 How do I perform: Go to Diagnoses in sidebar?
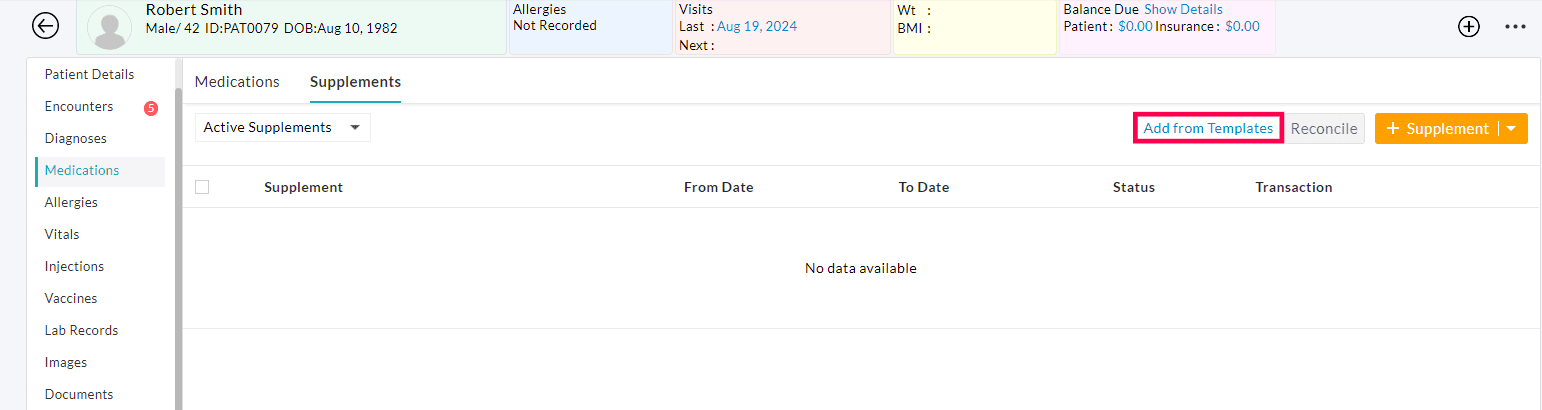75,139
